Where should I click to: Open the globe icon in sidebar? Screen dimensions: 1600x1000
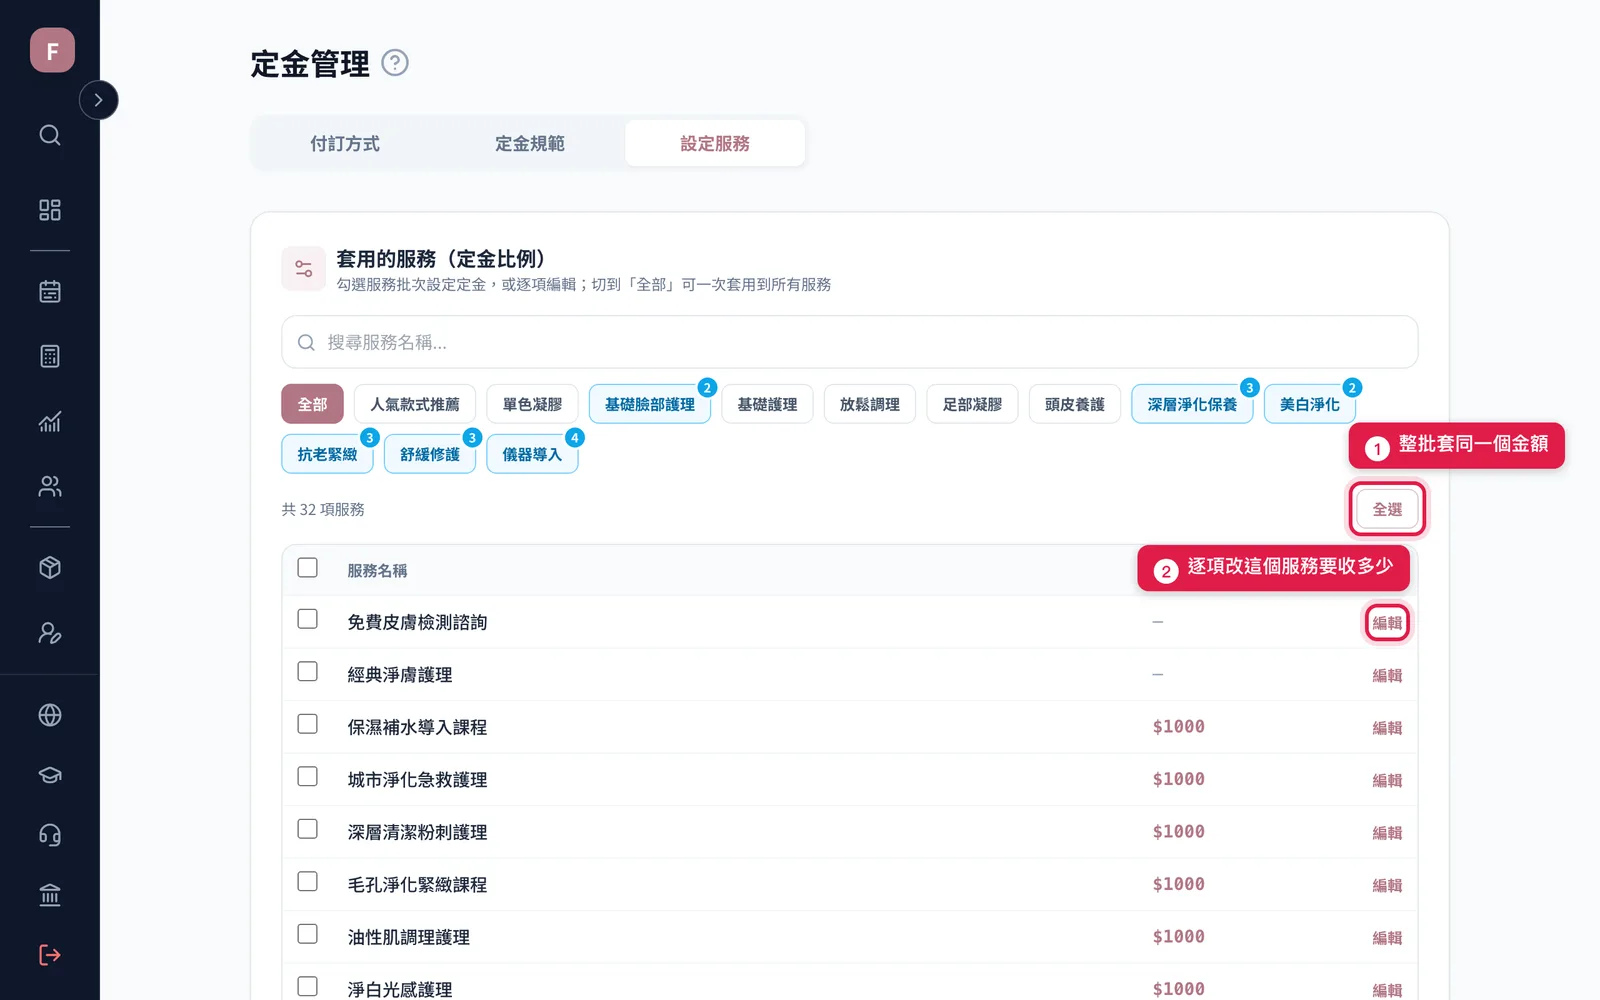click(50, 715)
